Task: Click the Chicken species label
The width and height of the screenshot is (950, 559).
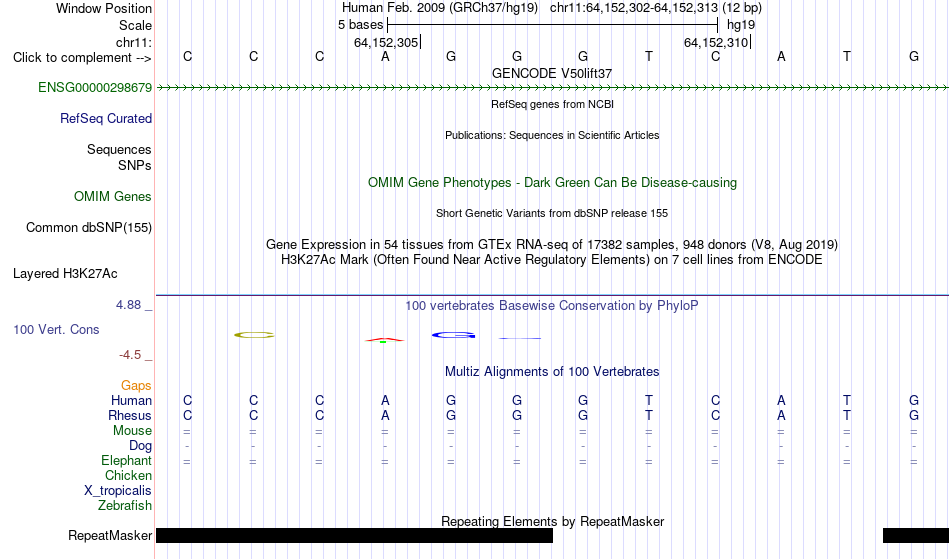Action: pyautogui.click(x=128, y=475)
